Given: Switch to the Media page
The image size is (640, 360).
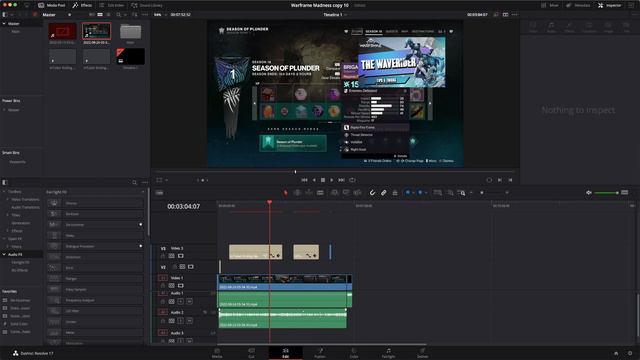Looking at the screenshot, I should coord(217,353).
